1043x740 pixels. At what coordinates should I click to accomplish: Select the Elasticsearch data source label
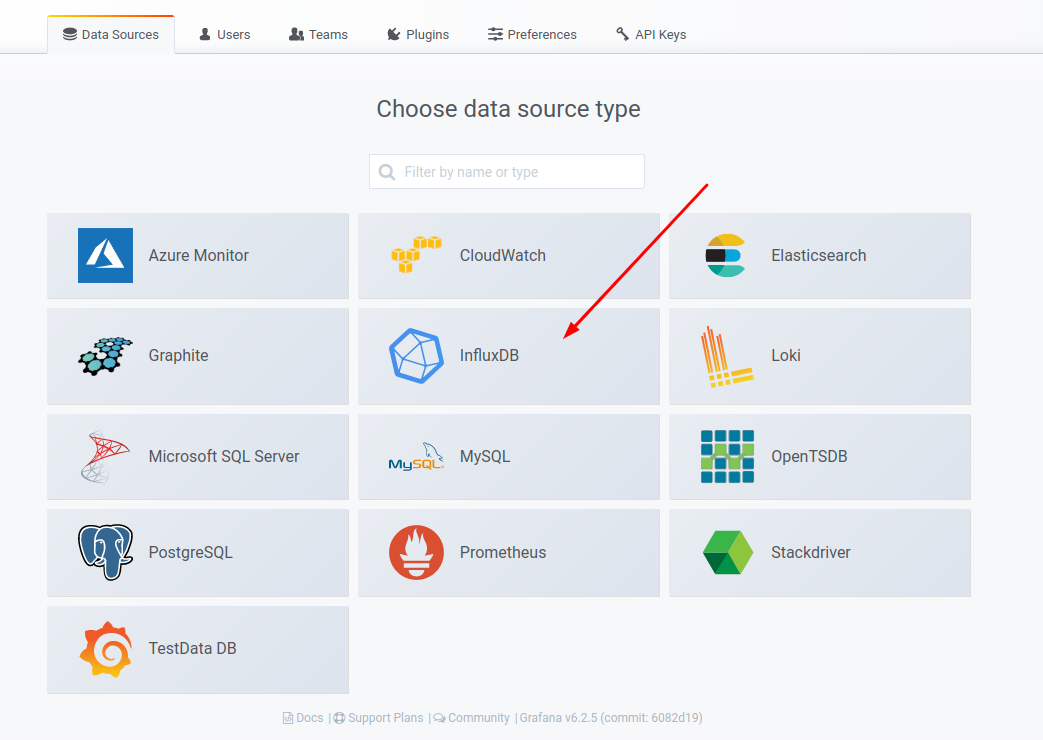819,256
